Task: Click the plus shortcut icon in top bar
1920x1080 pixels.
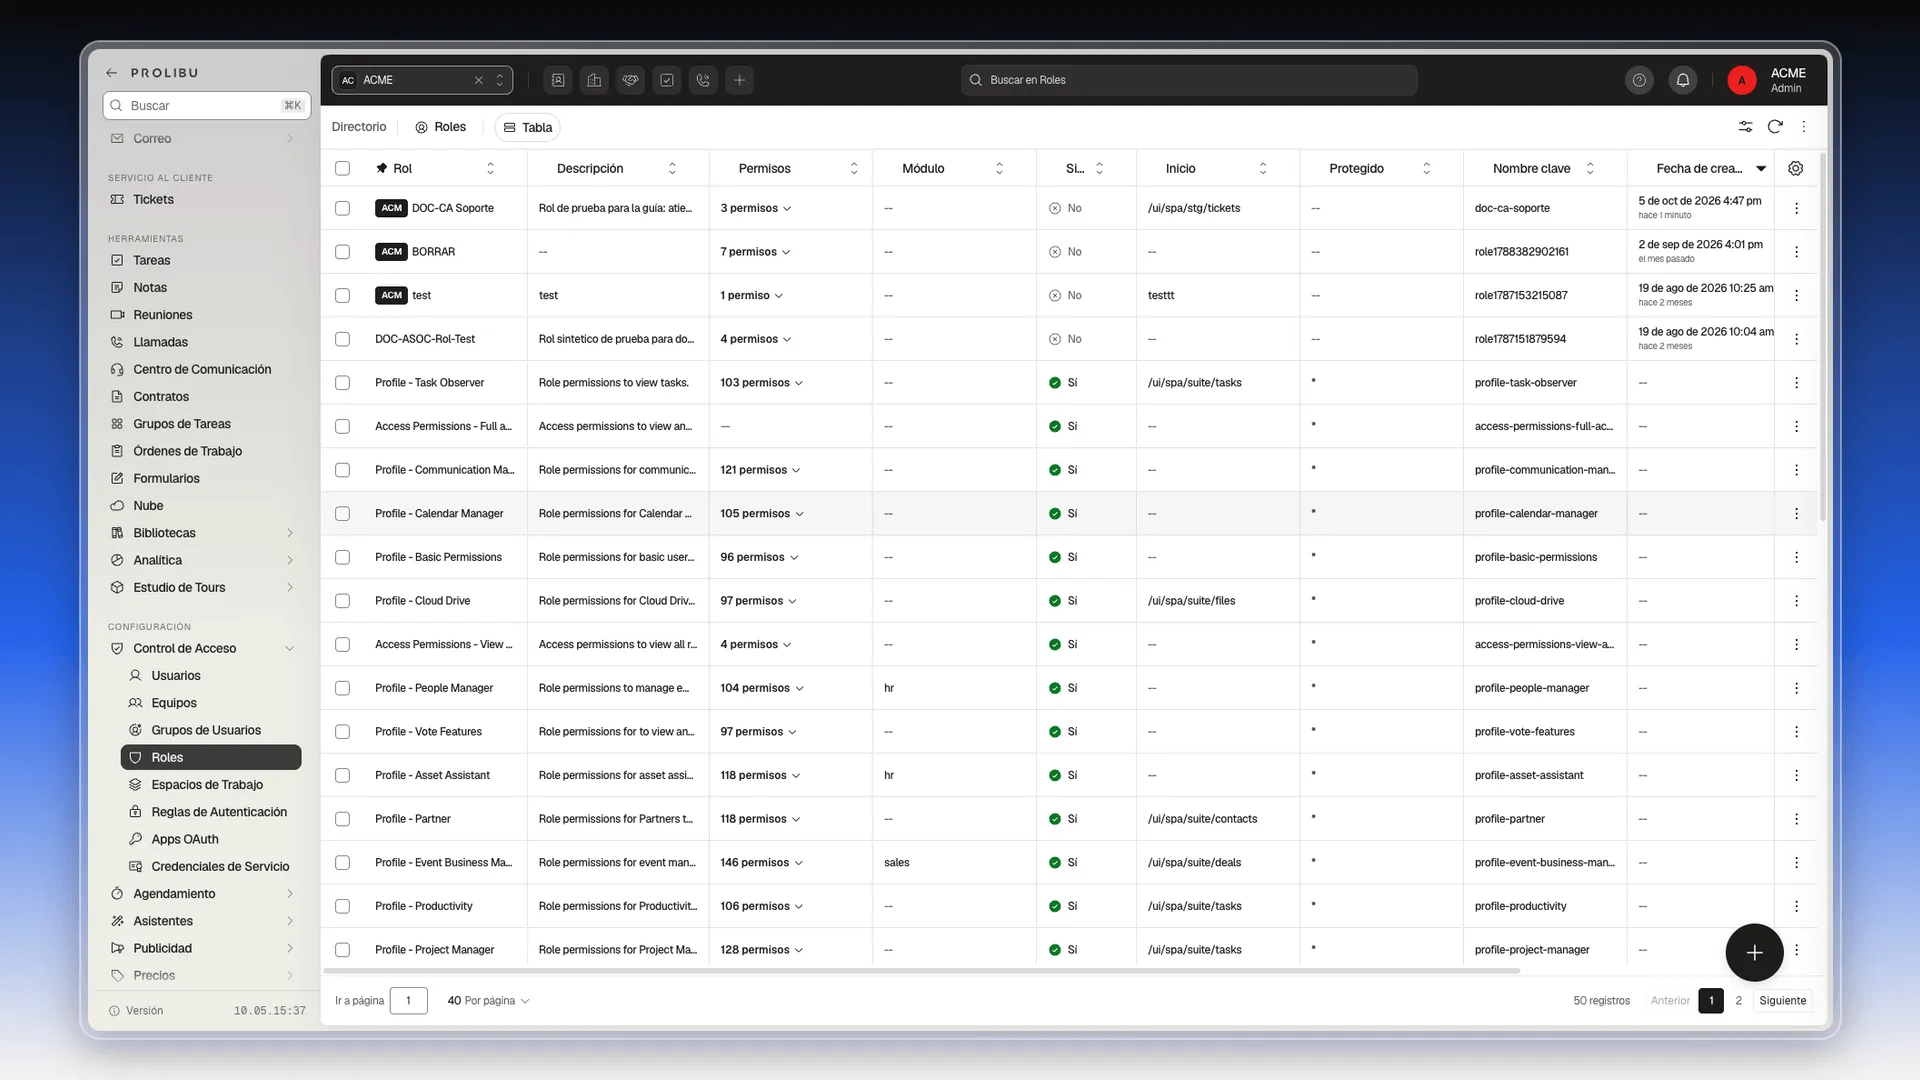Action: point(740,80)
